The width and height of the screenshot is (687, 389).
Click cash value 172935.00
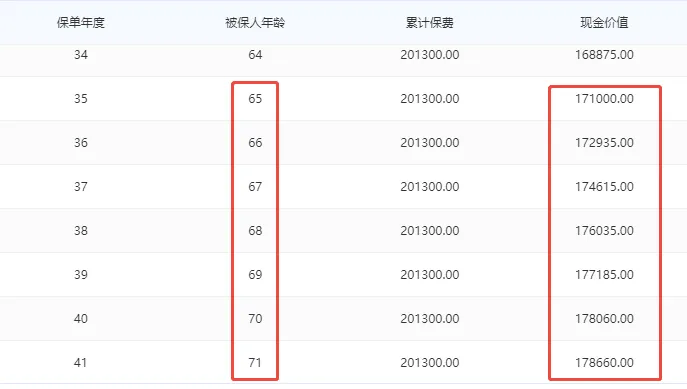[x=604, y=143]
